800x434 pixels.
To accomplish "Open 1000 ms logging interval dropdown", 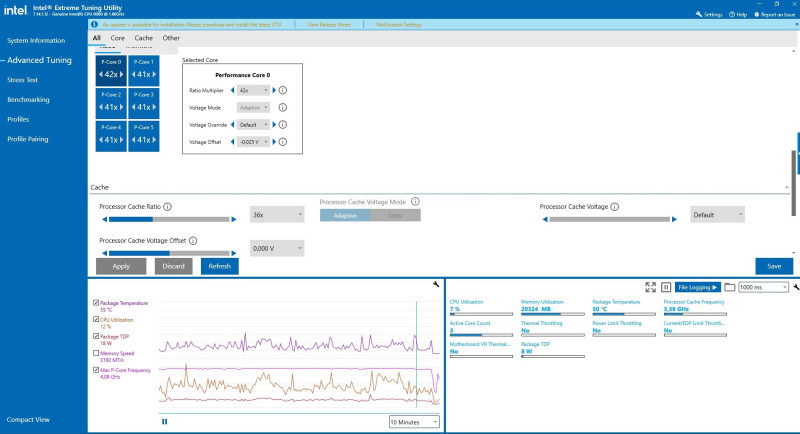I will coord(763,287).
